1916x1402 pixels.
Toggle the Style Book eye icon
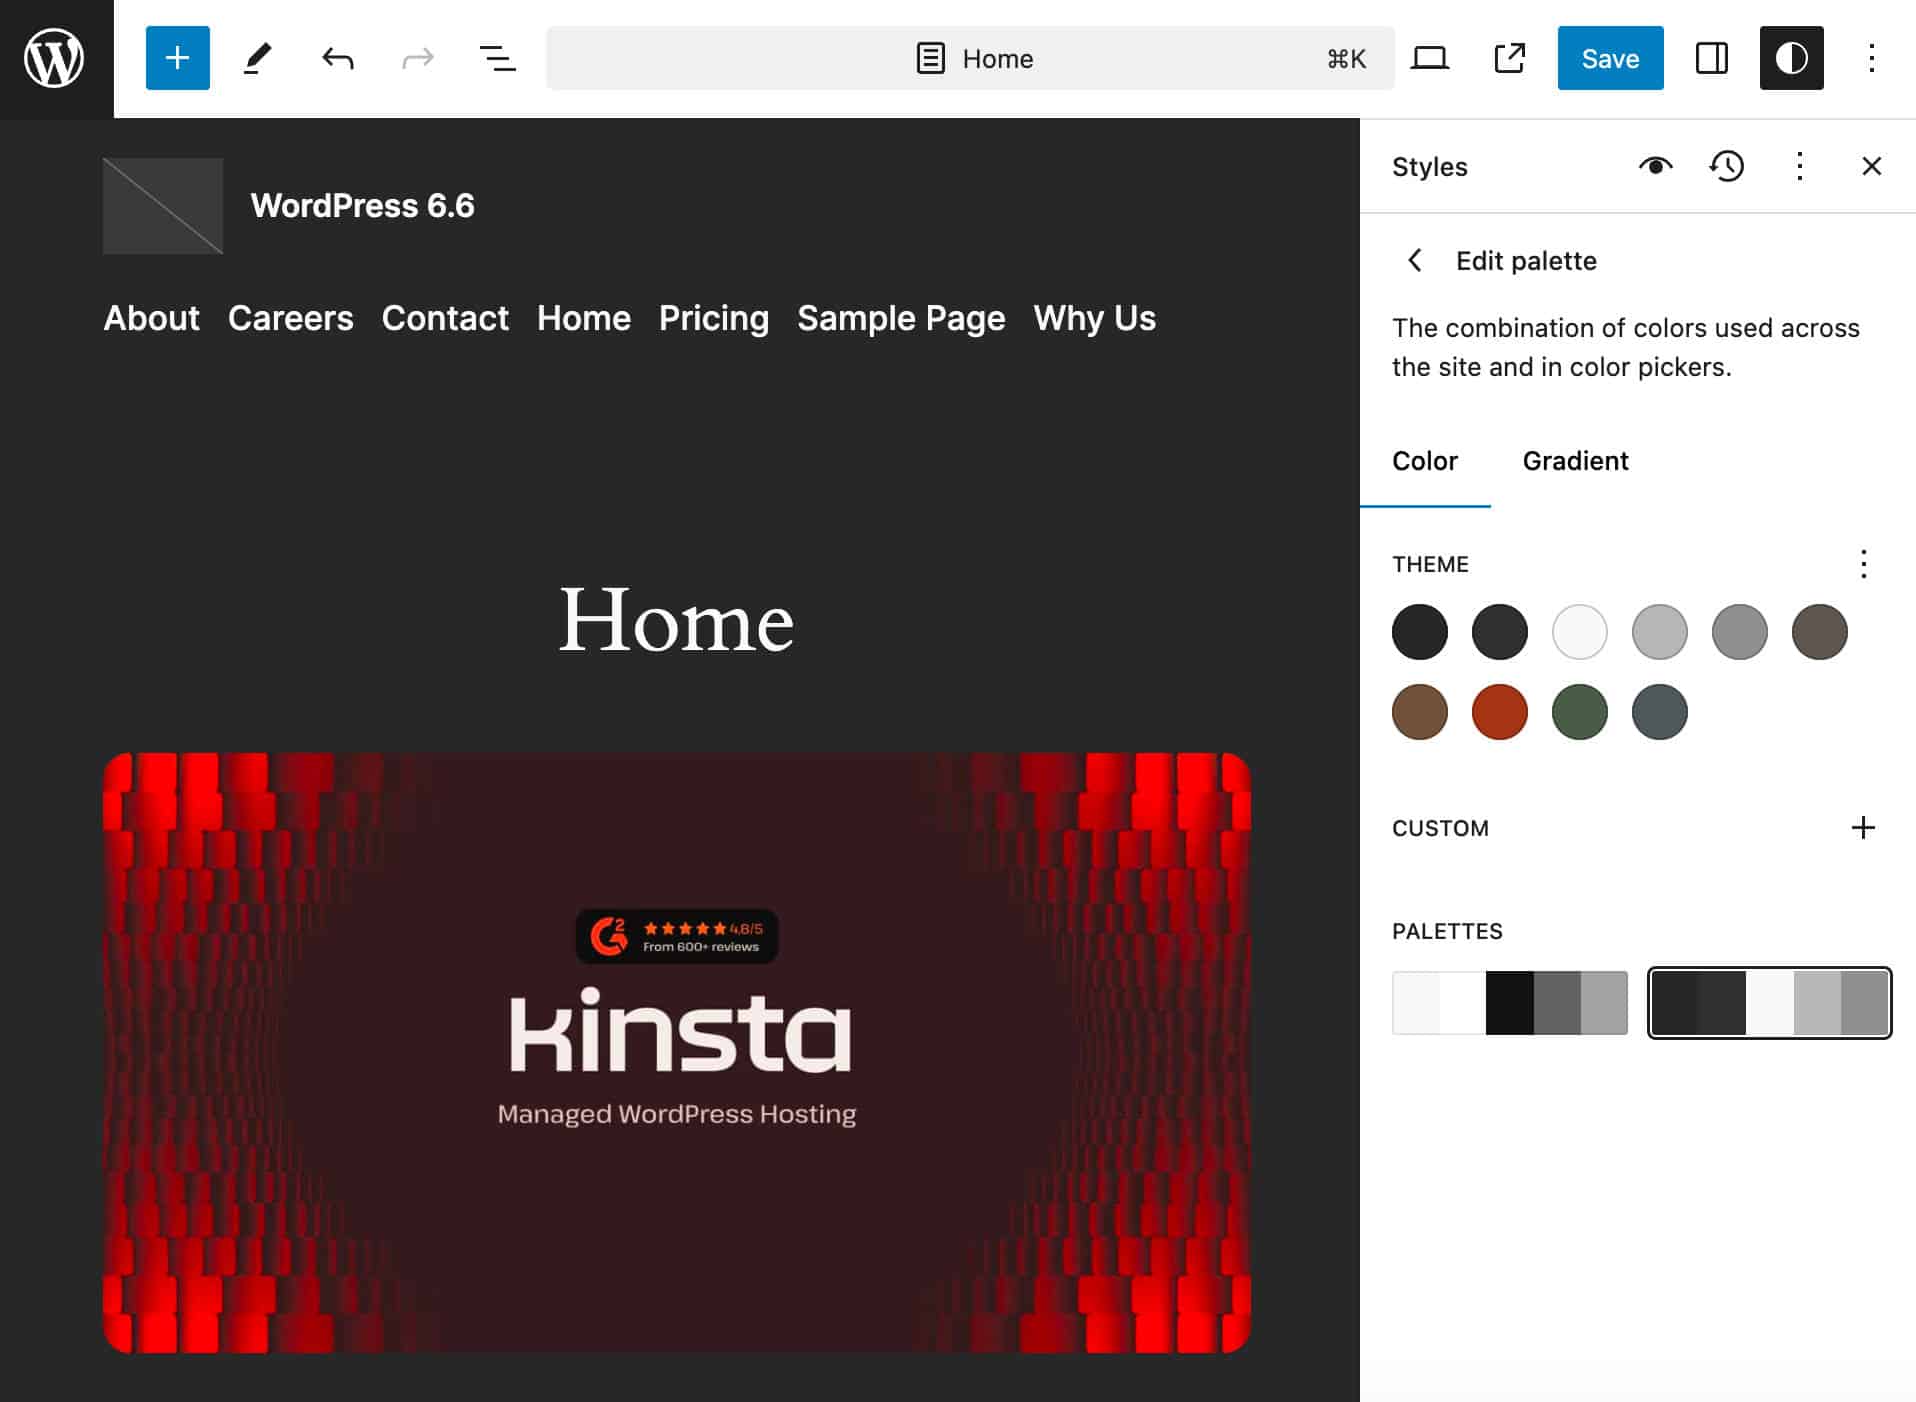pos(1655,166)
